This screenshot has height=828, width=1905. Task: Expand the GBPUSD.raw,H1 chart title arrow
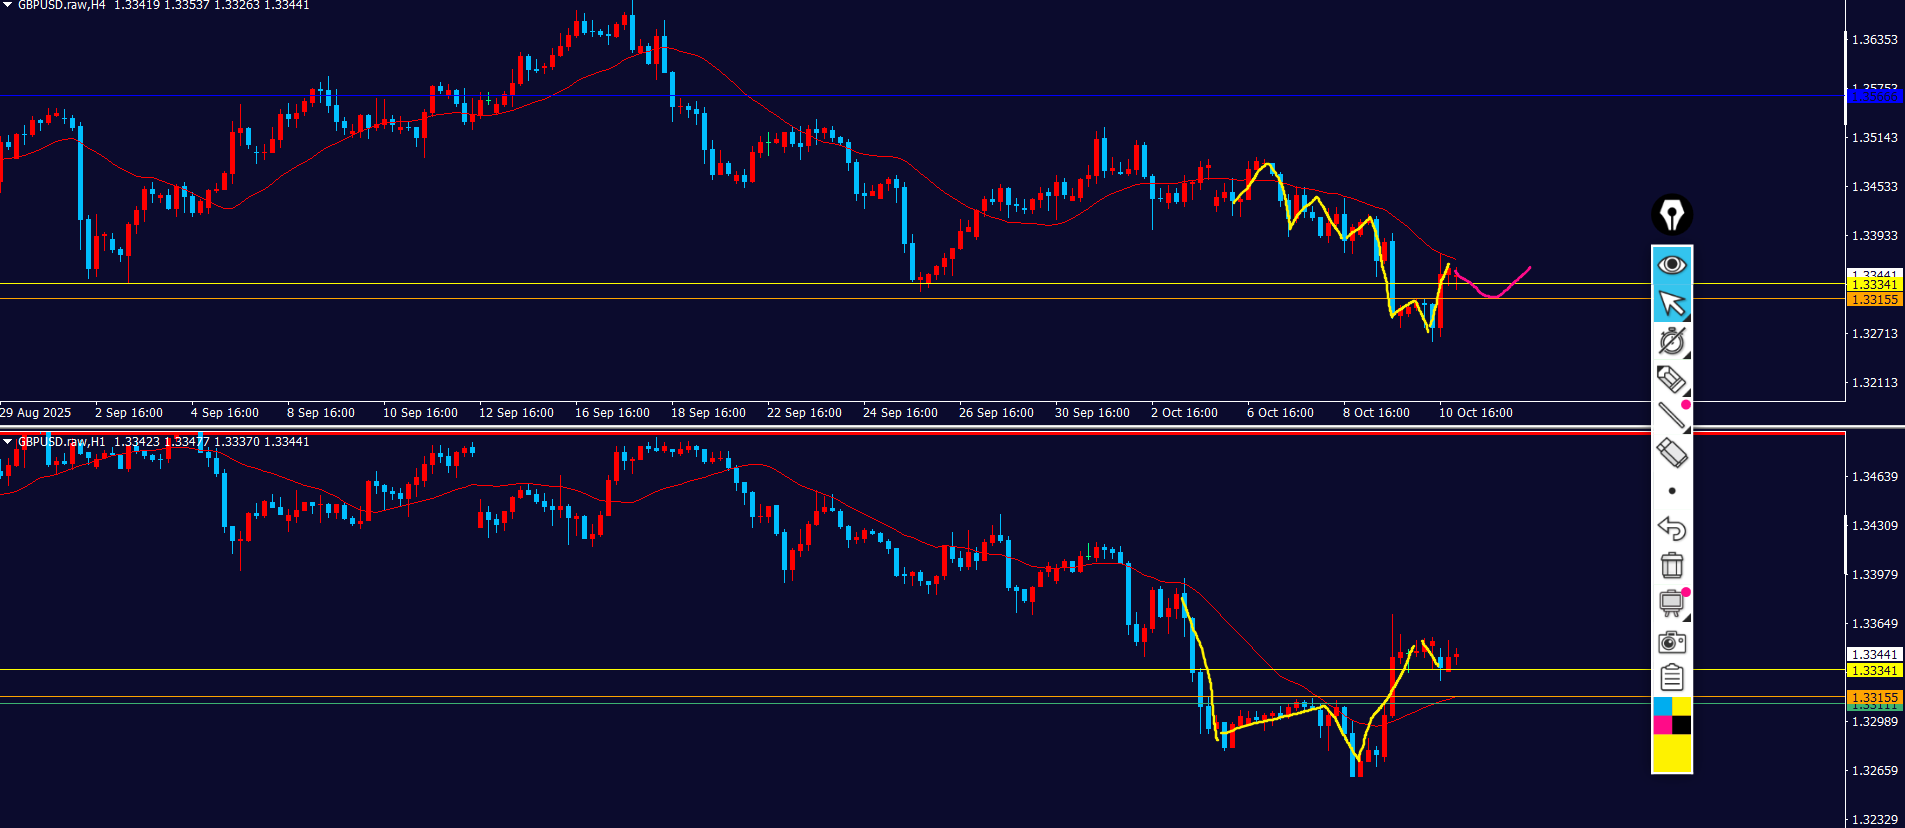click(x=8, y=442)
